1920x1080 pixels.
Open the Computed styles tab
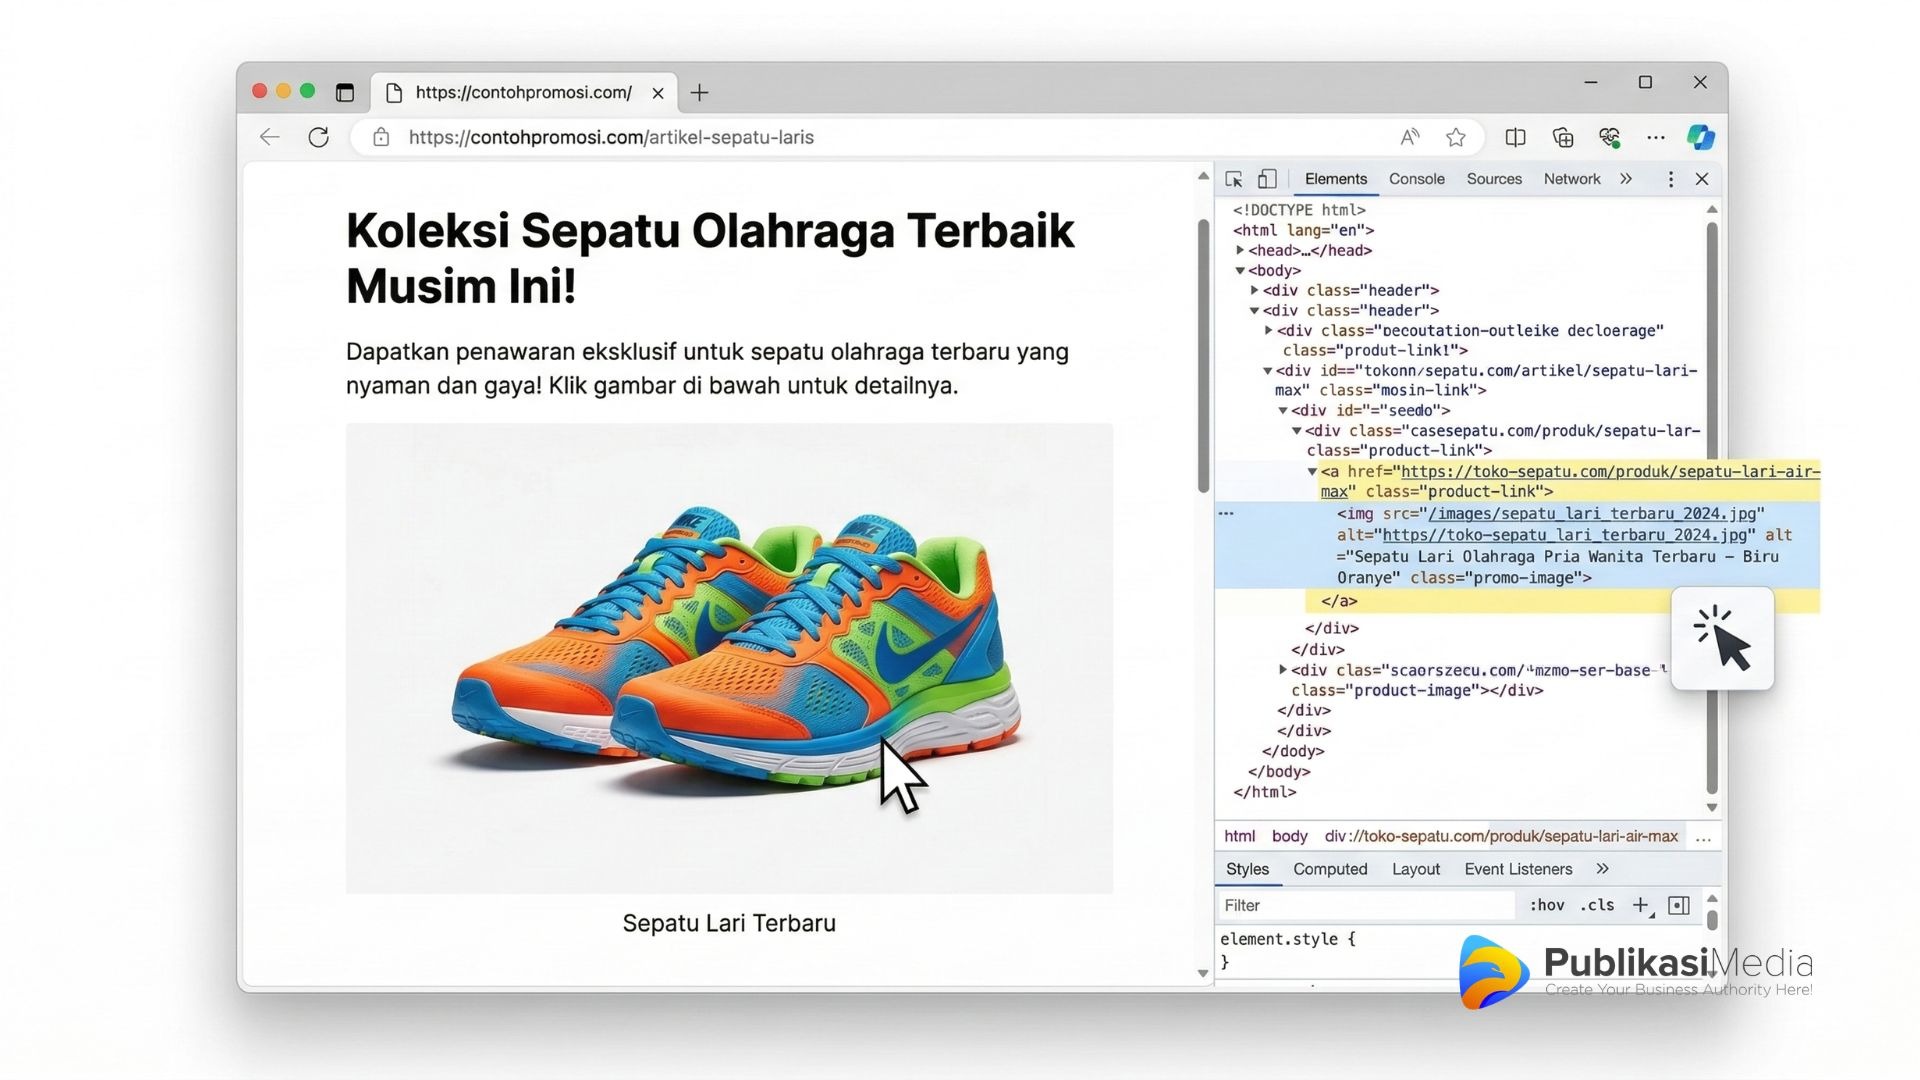[1329, 869]
